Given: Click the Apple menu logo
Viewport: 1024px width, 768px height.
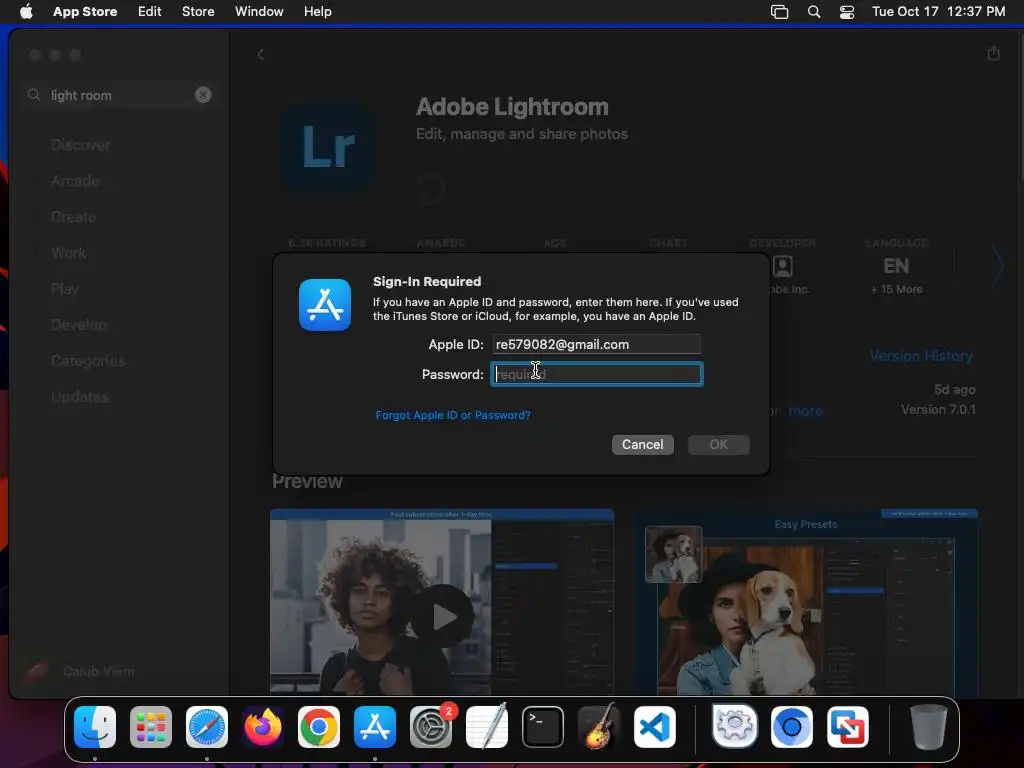Looking at the screenshot, I should pyautogui.click(x=26, y=11).
